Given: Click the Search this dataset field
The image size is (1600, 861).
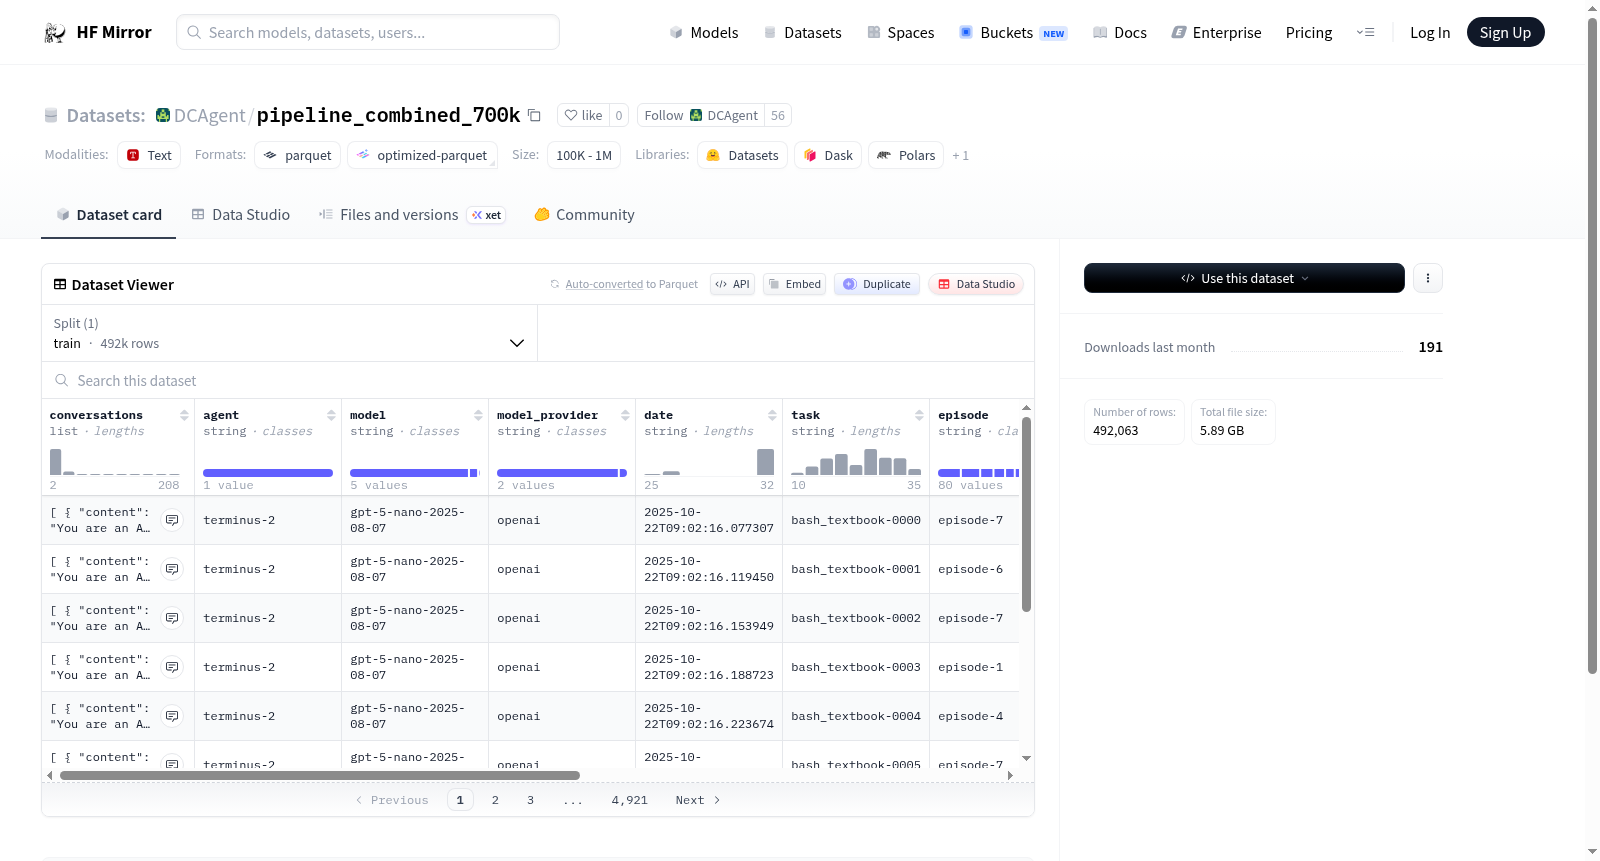Looking at the screenshot, I should point(538,381).
